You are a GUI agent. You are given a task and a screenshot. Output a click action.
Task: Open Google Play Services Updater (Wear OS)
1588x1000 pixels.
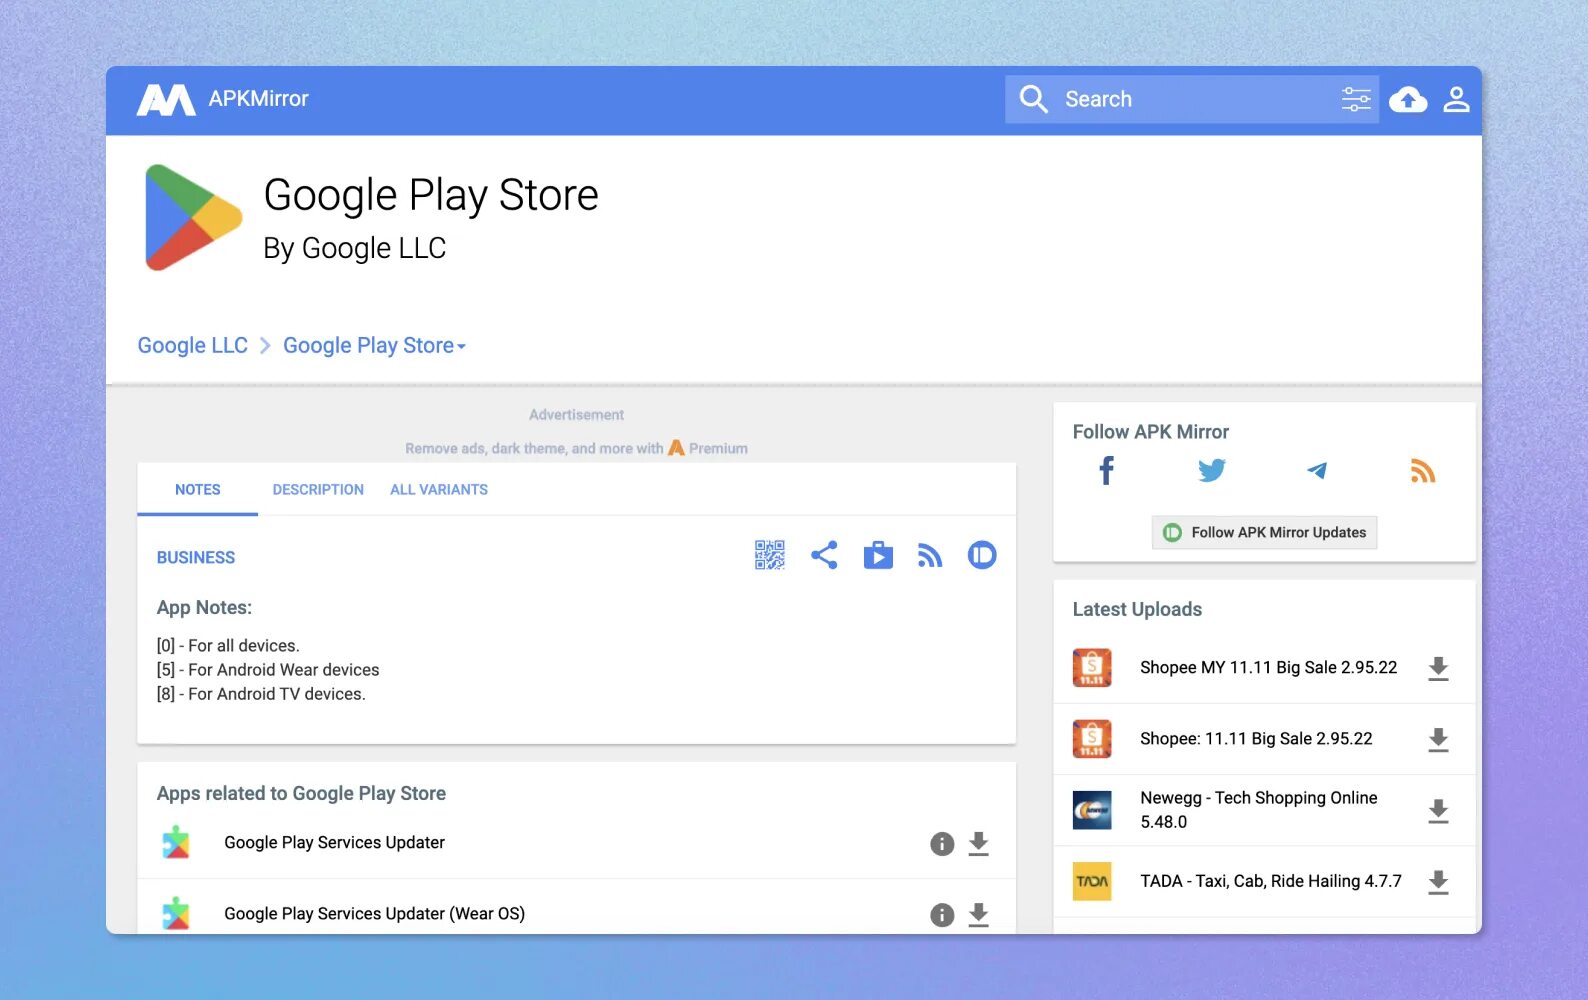(x=374, y=913)
